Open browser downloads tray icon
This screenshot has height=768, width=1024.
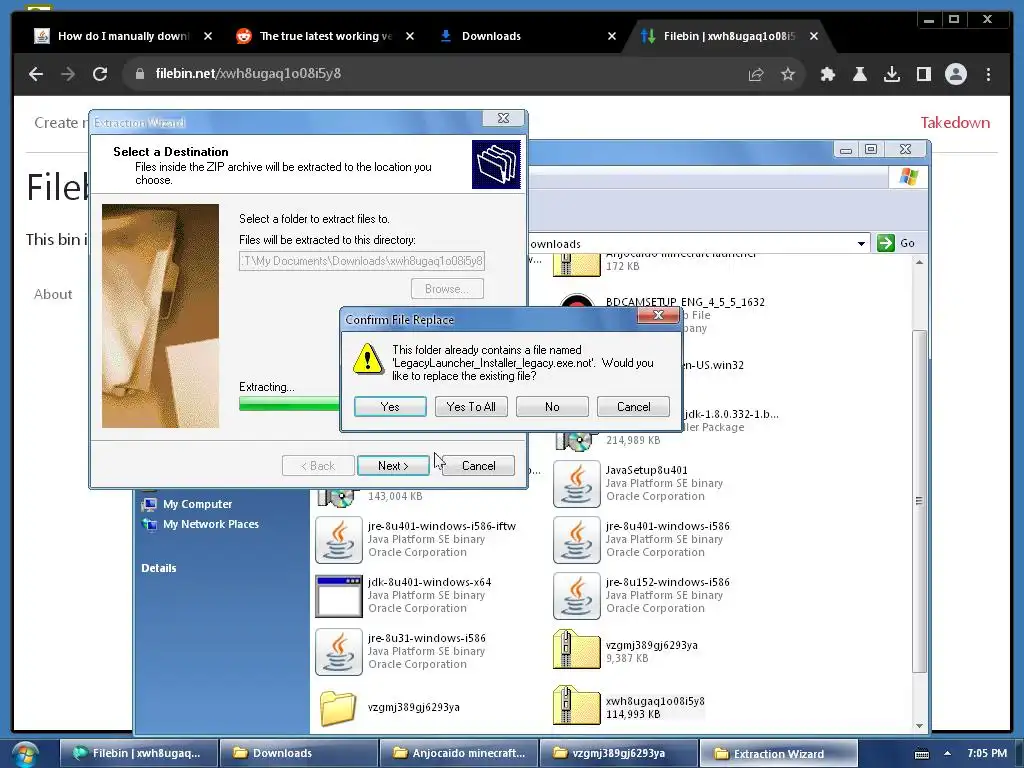point(891,74)
